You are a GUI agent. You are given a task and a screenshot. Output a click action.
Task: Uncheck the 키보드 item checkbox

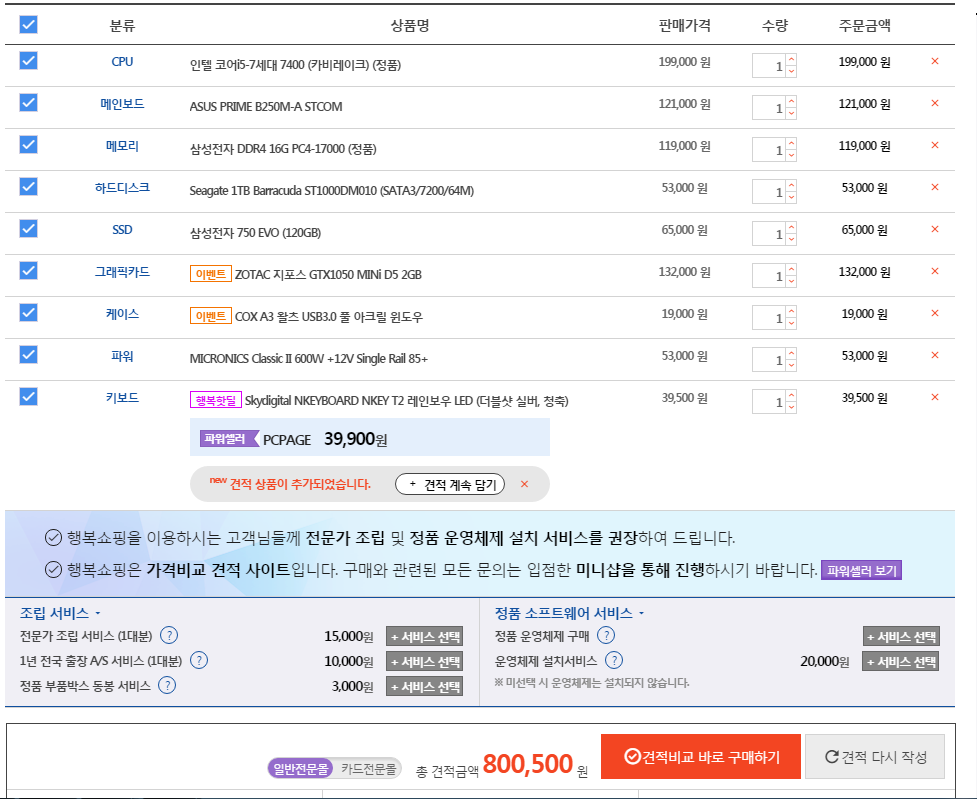click(29, 396)
